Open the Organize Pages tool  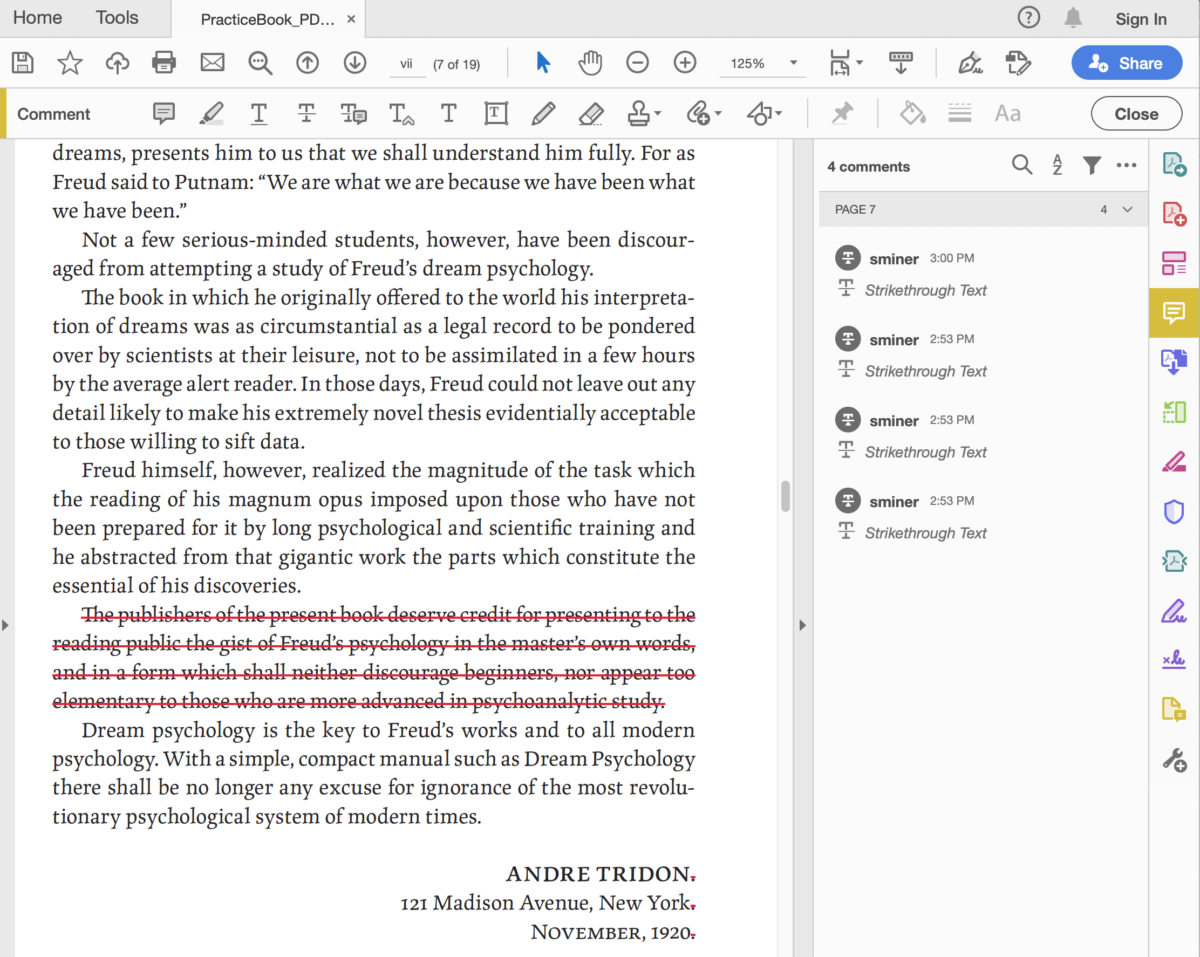(1174, 263)
